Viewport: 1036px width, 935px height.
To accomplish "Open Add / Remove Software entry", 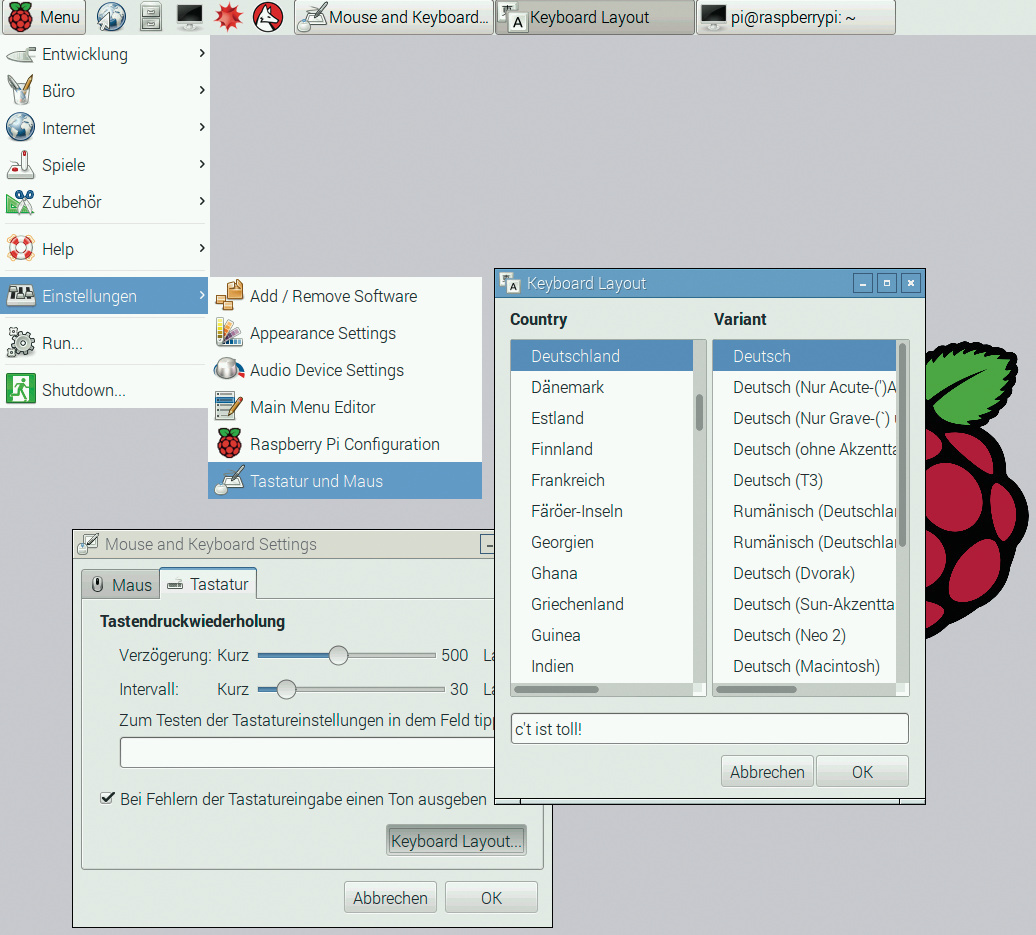I will point(345,296).
